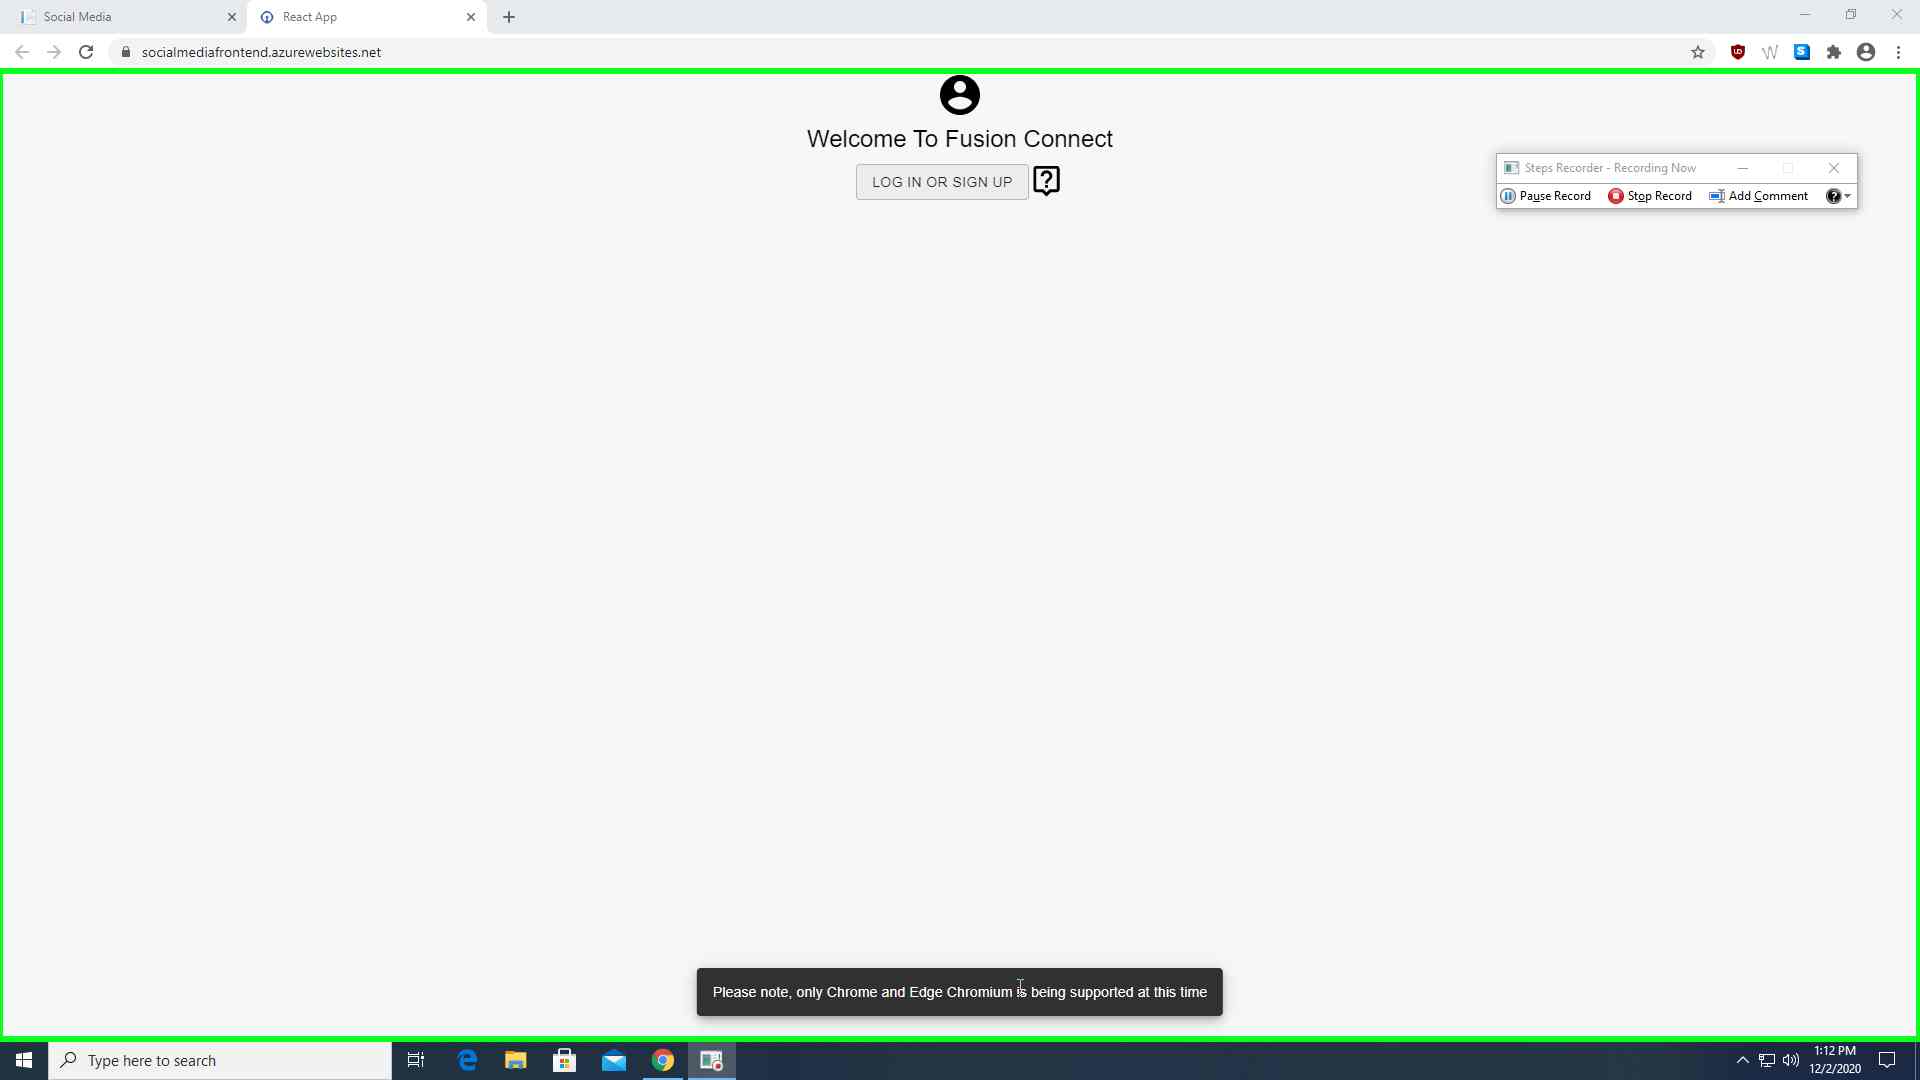Open the question mark help icon
This screenshot has width=1920, height=1080.
click(1046, 181)
